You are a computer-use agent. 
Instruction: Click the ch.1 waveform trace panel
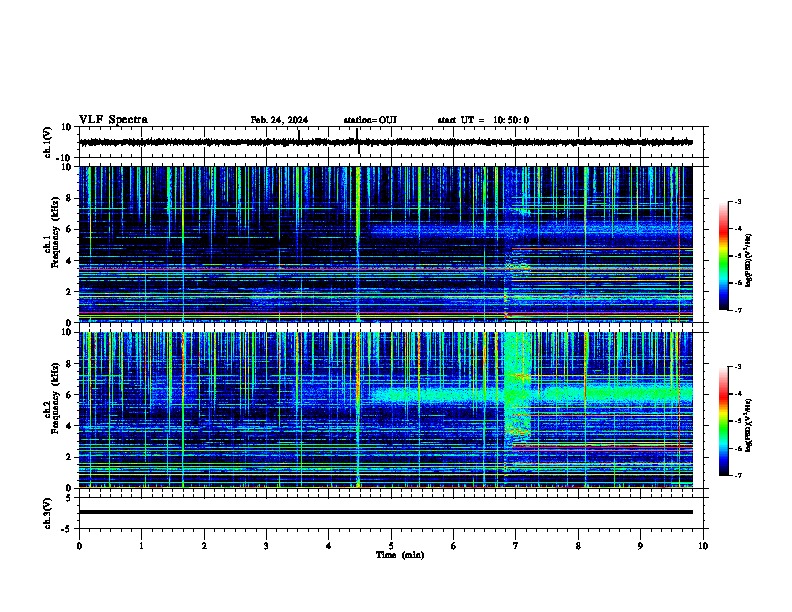pos(393,142)
